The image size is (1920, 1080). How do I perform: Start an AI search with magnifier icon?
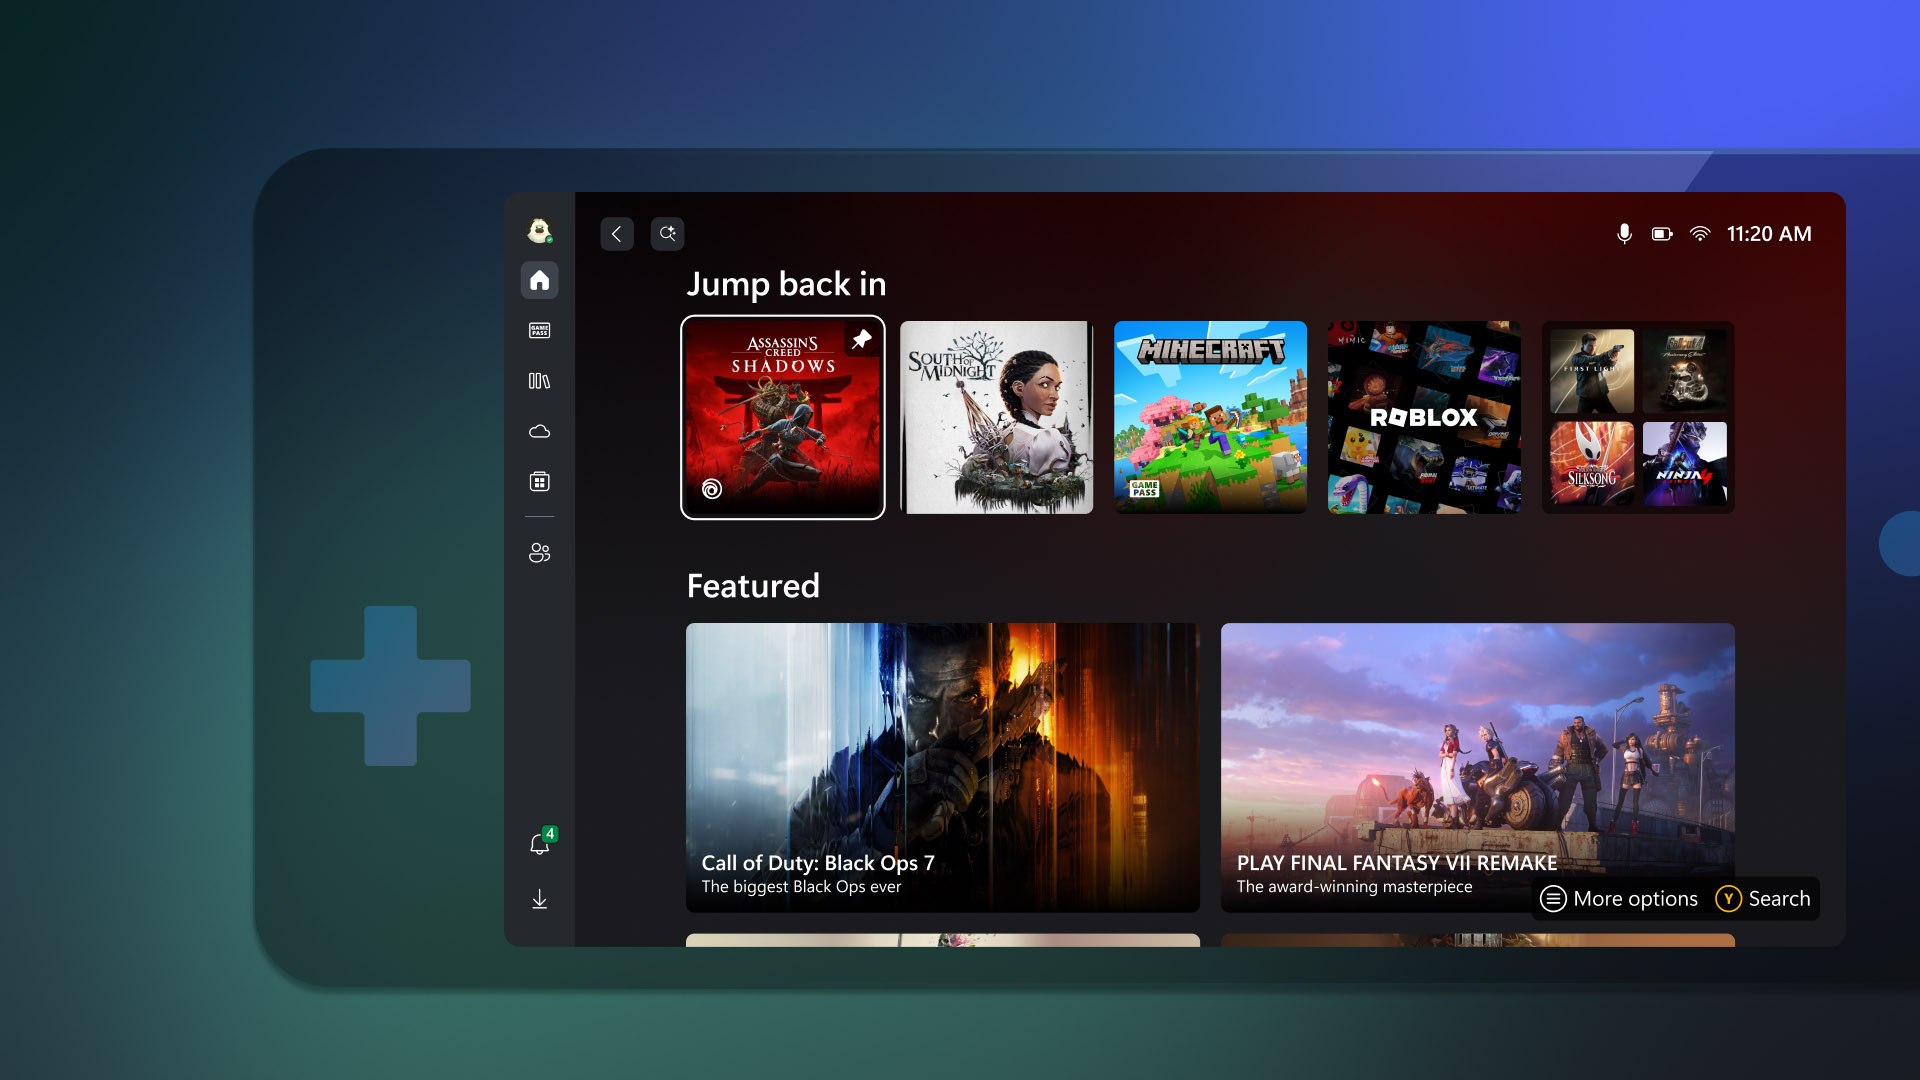(667, 234)
